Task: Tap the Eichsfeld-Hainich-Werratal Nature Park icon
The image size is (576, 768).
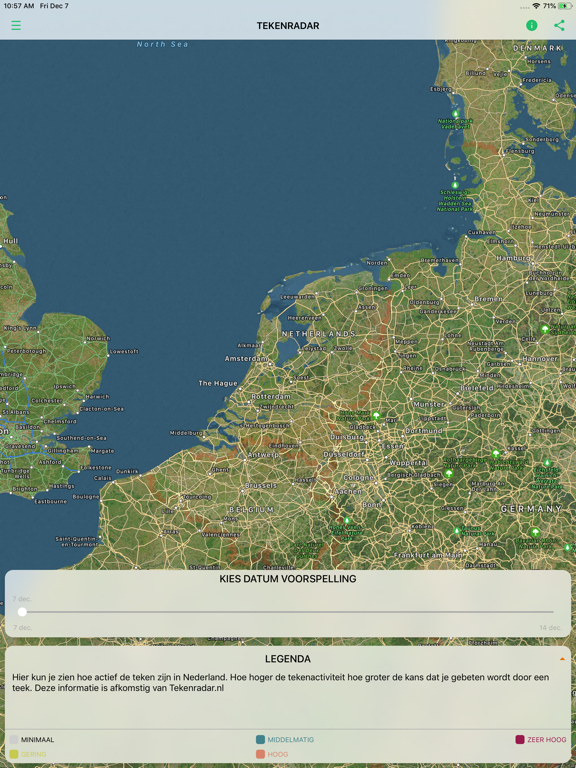Action: [x=547, y=463]
